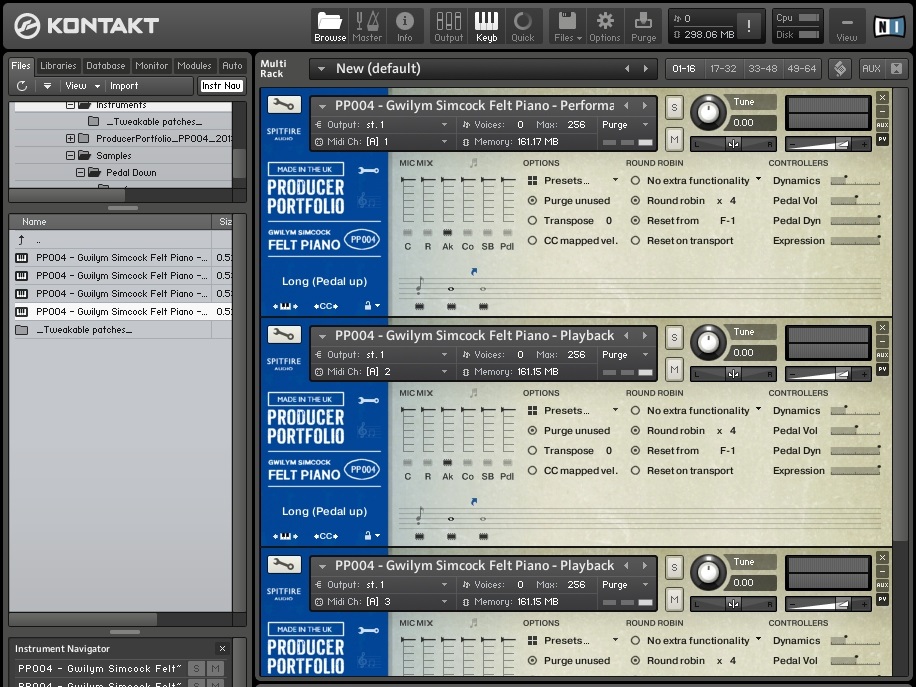Open the Browse panel in toolbar
This screenshot has height=687, width=916.
tap(330, 27)
